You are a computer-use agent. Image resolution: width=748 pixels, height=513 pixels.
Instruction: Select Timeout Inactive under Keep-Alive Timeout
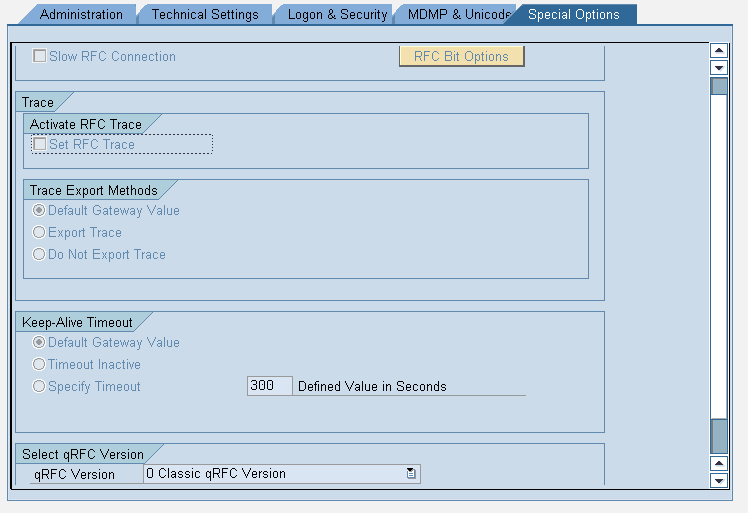39,365
